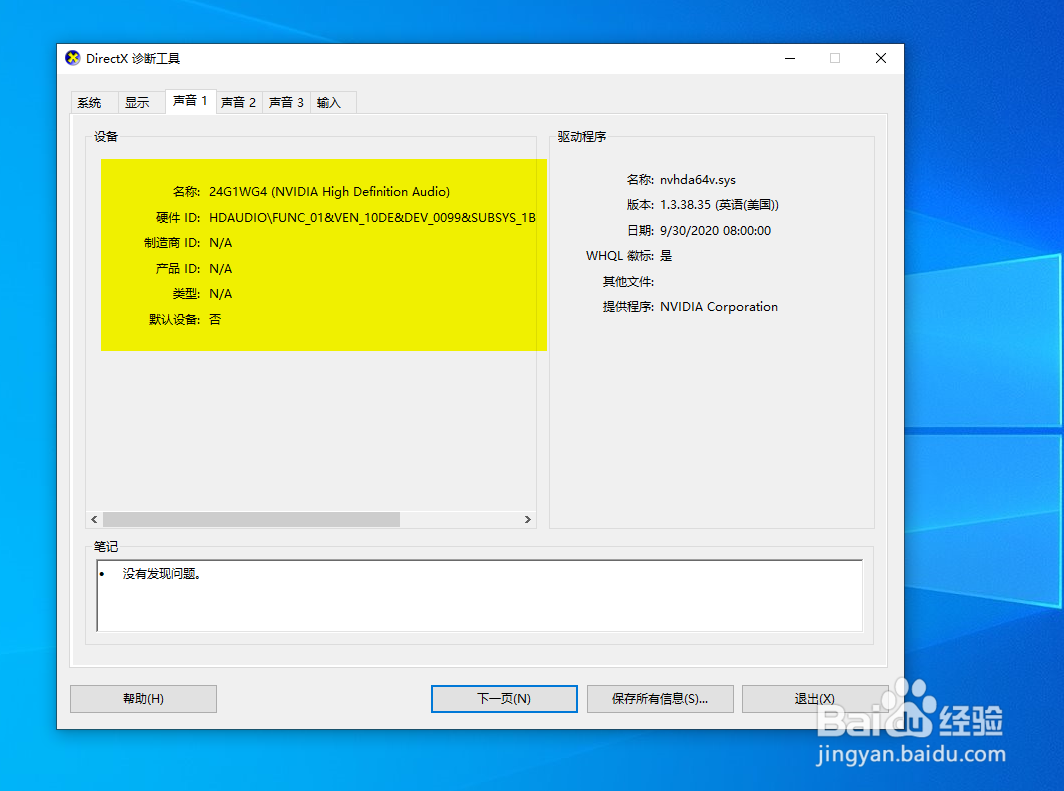The width and height of the screenshot is (1064, 791).
Task: Click inside the 笔记 notes box
Action: click(x=480, y=596)
